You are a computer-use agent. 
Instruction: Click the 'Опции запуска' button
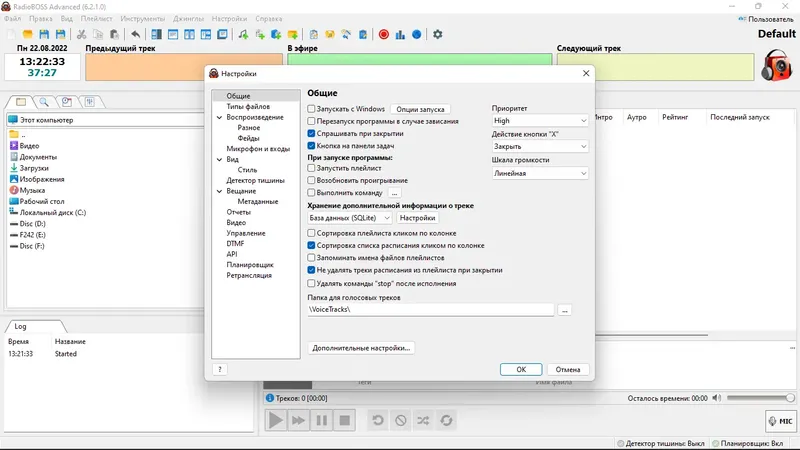point(420,109)
